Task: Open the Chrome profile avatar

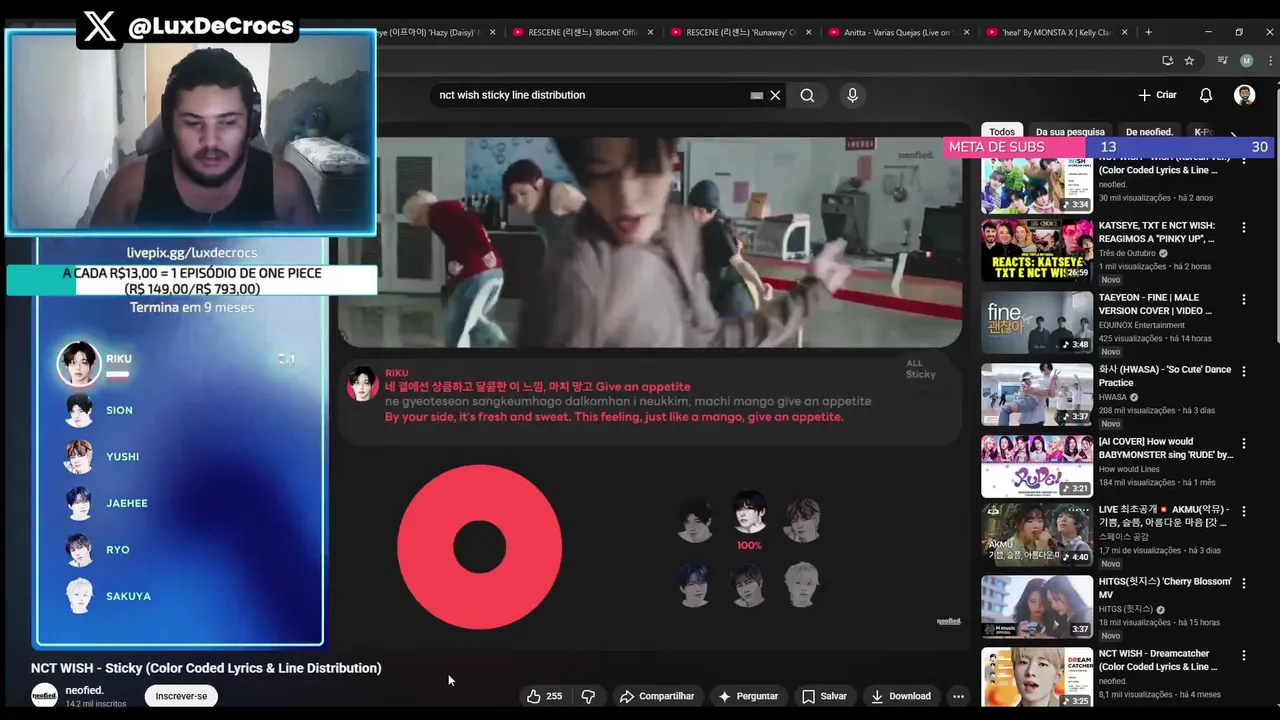Action: click(x=1246, y=61)
